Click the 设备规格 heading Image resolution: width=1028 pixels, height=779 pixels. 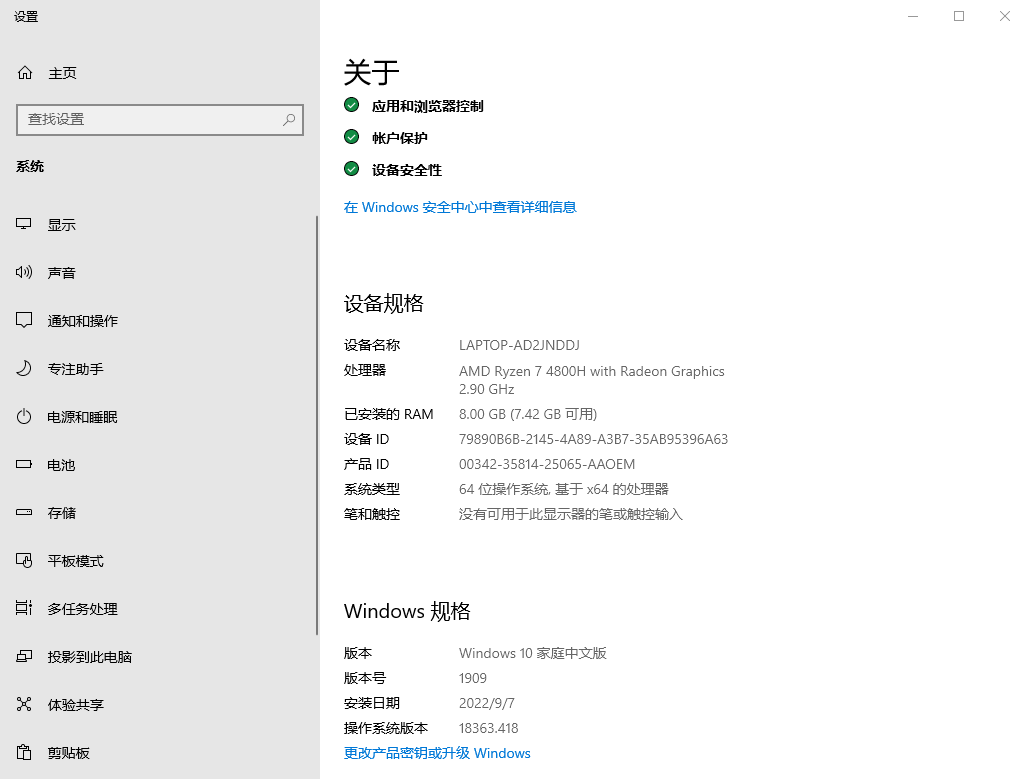[384, 304]
